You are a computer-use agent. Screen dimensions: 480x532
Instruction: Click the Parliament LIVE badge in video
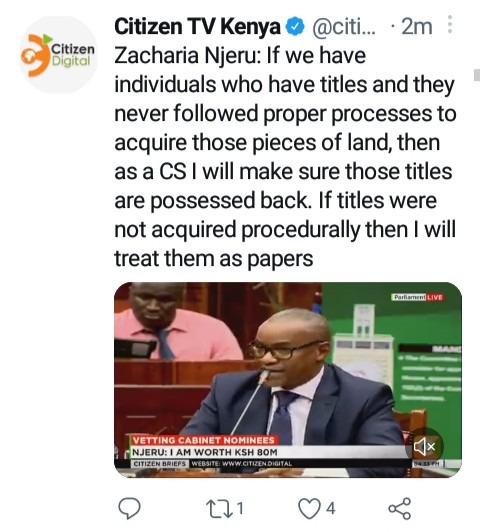[417, 297]
